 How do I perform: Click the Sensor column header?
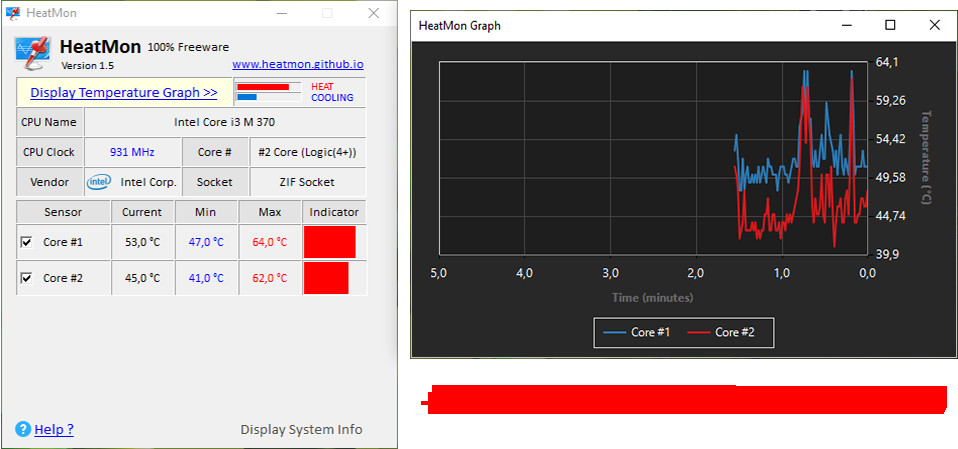[63, 212]
